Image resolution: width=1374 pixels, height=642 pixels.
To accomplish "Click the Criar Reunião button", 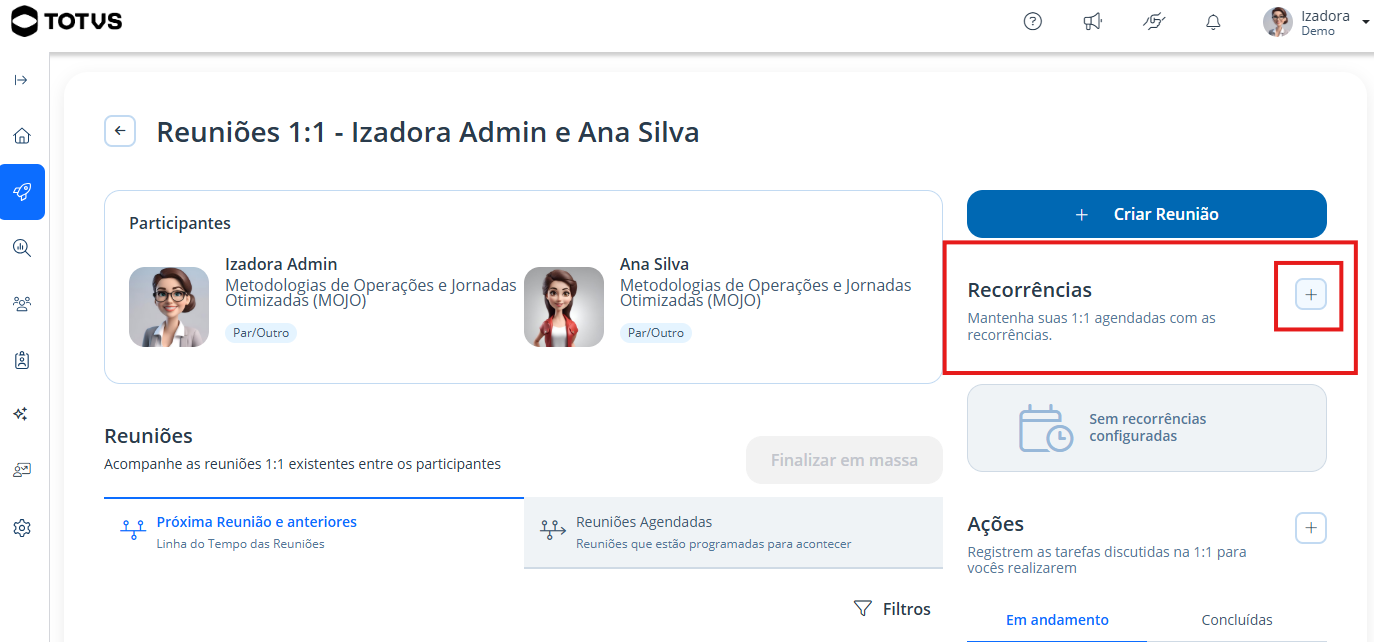I will (x=1146, y=214).
